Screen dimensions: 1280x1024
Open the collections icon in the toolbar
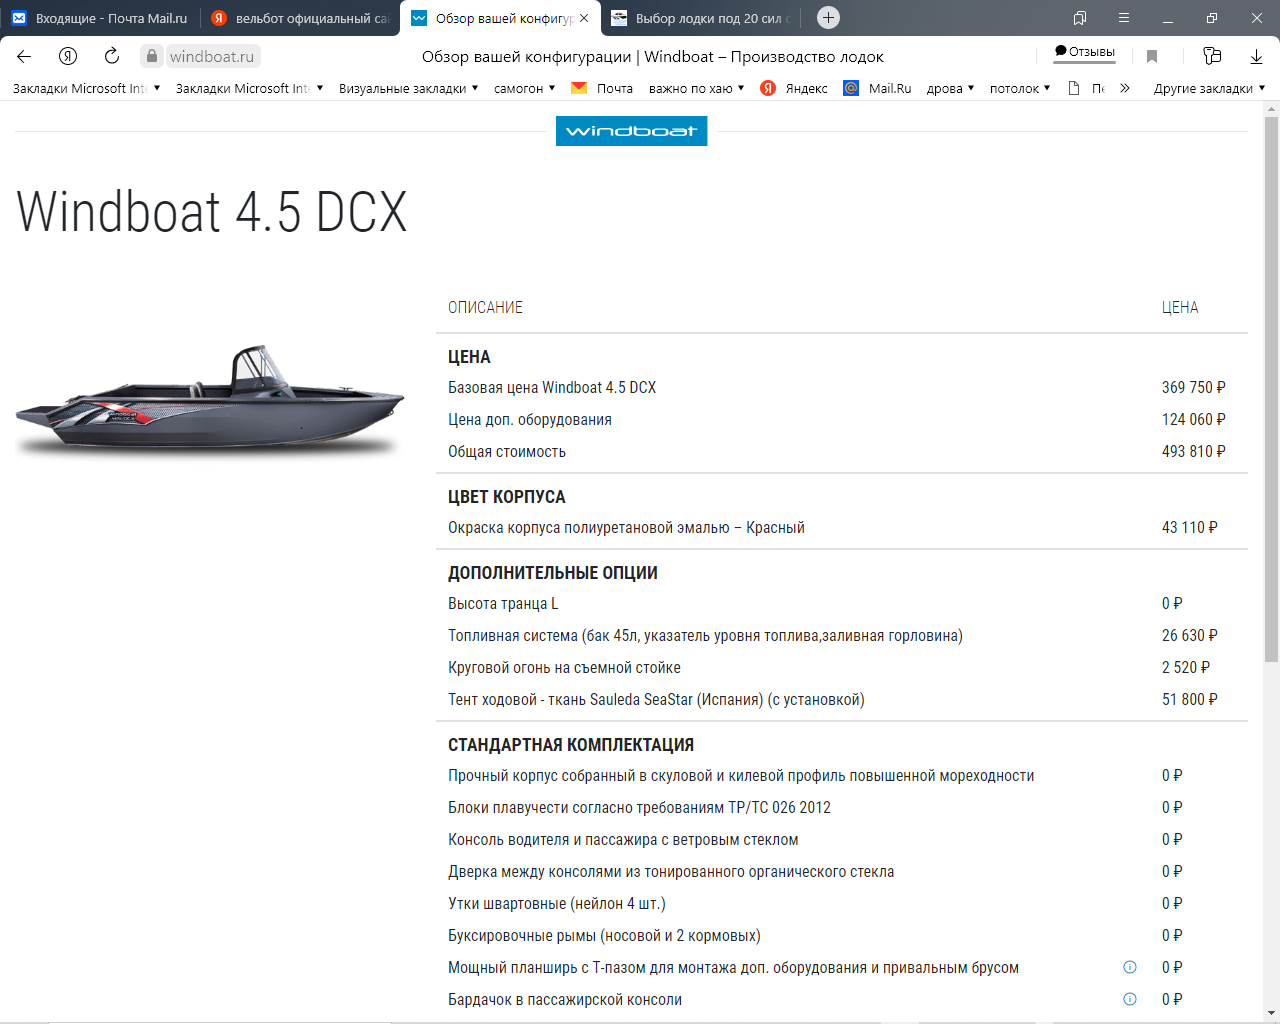click(1212, 56)
